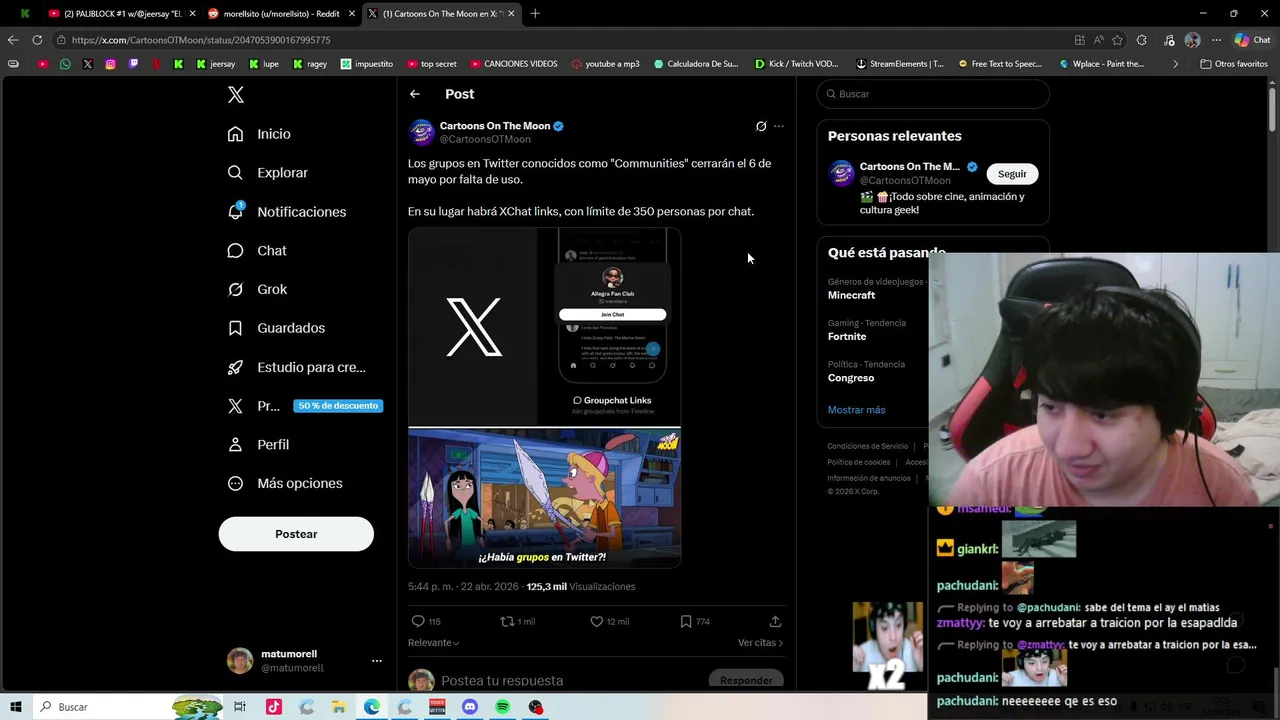Click Mostrar más under trends
The height and width of the screenshot is (720, 1280).
pos(856,410)
